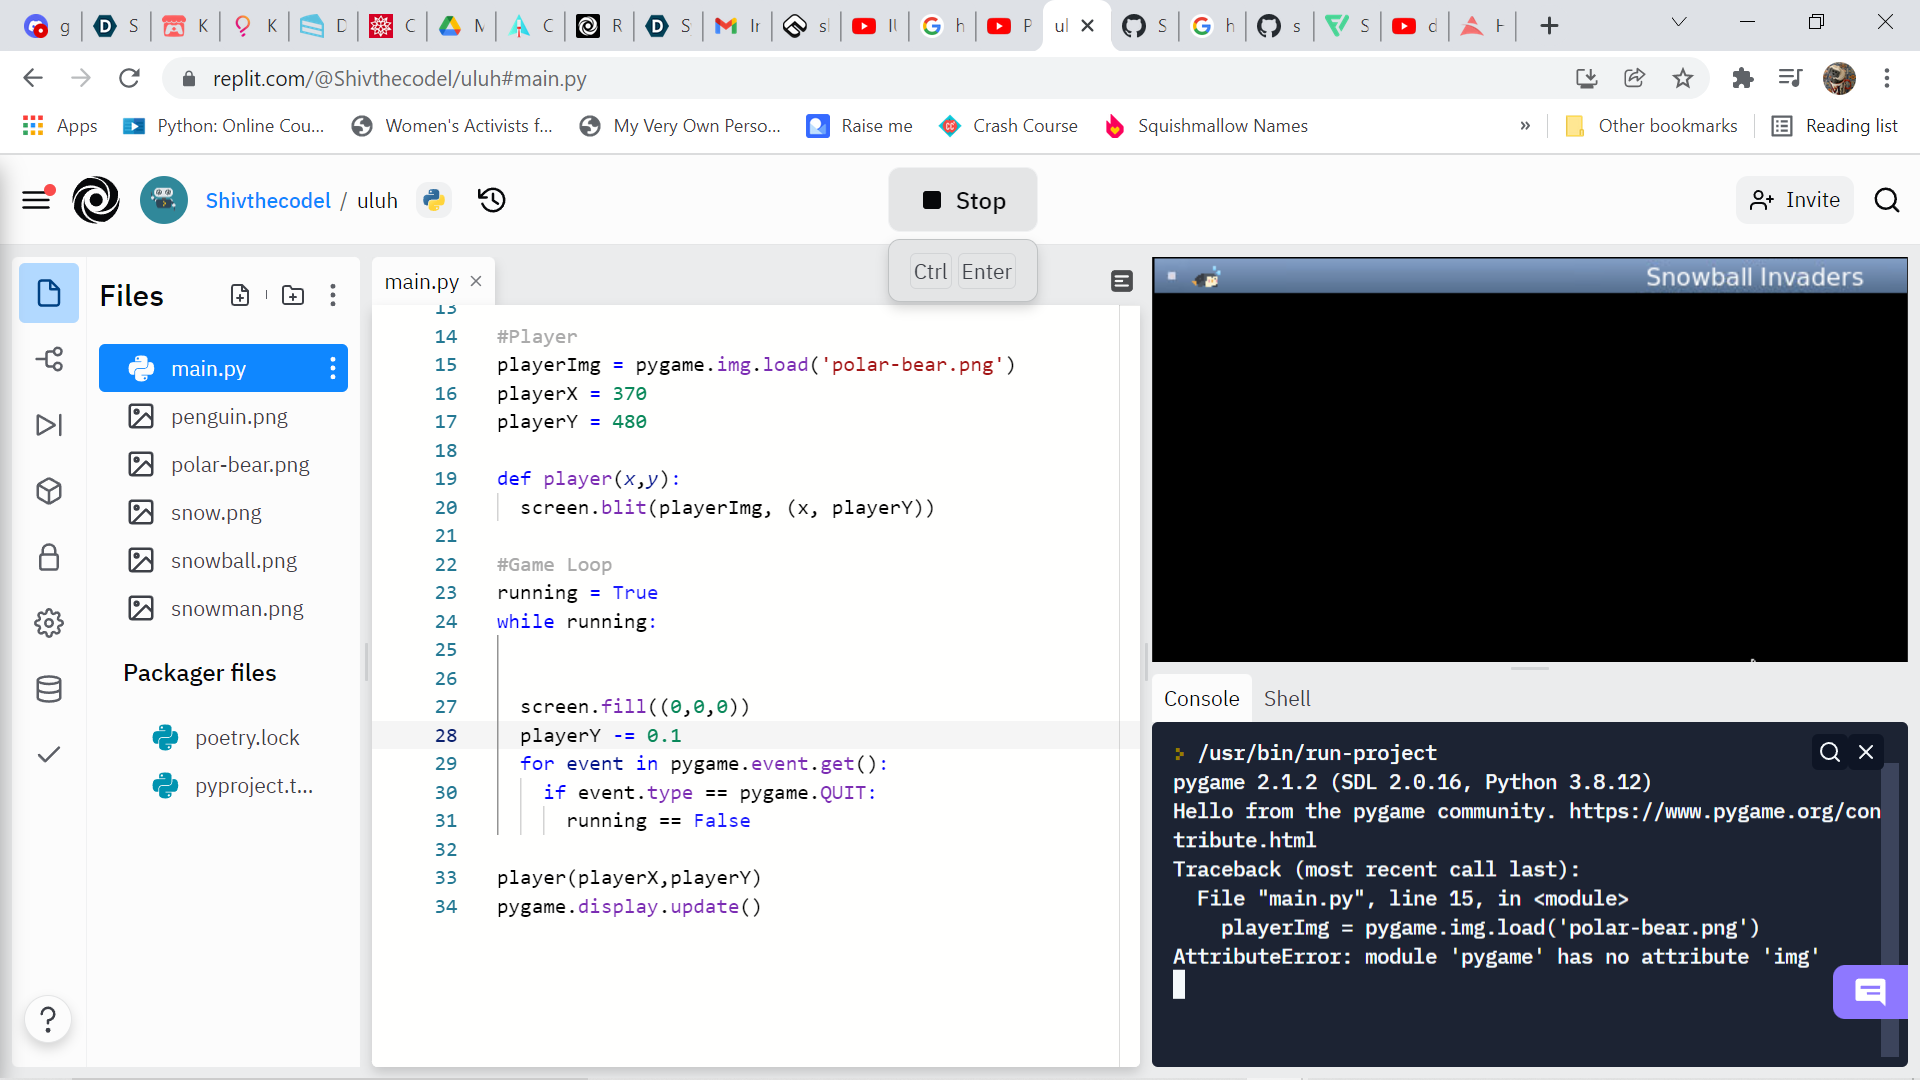1920x1080 pixels.
Task: Open polar-bear.png in the file tree
Action: click(240, 465)
